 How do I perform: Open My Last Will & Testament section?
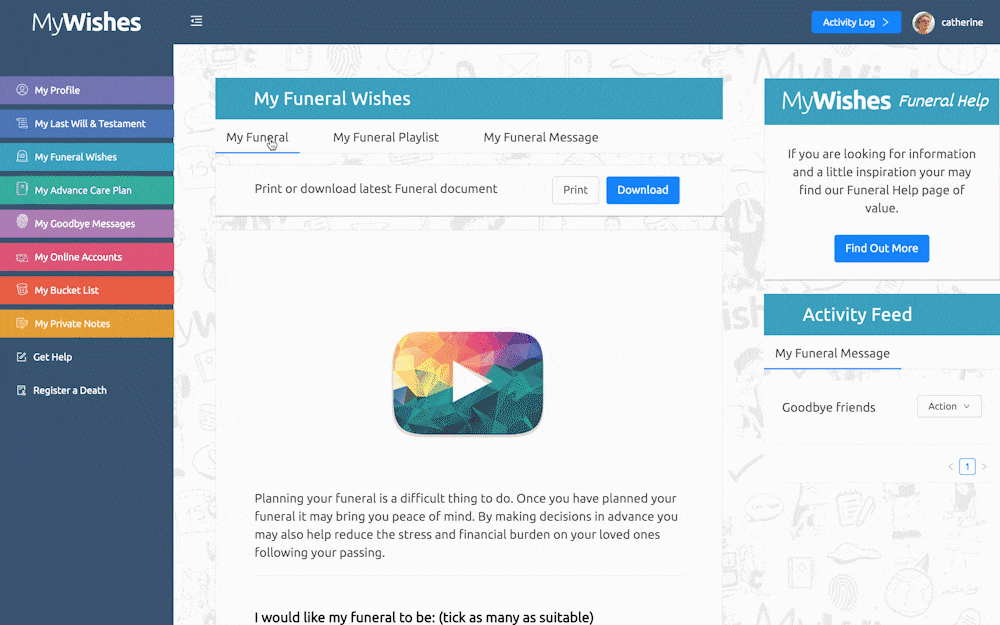pos(87,124)
